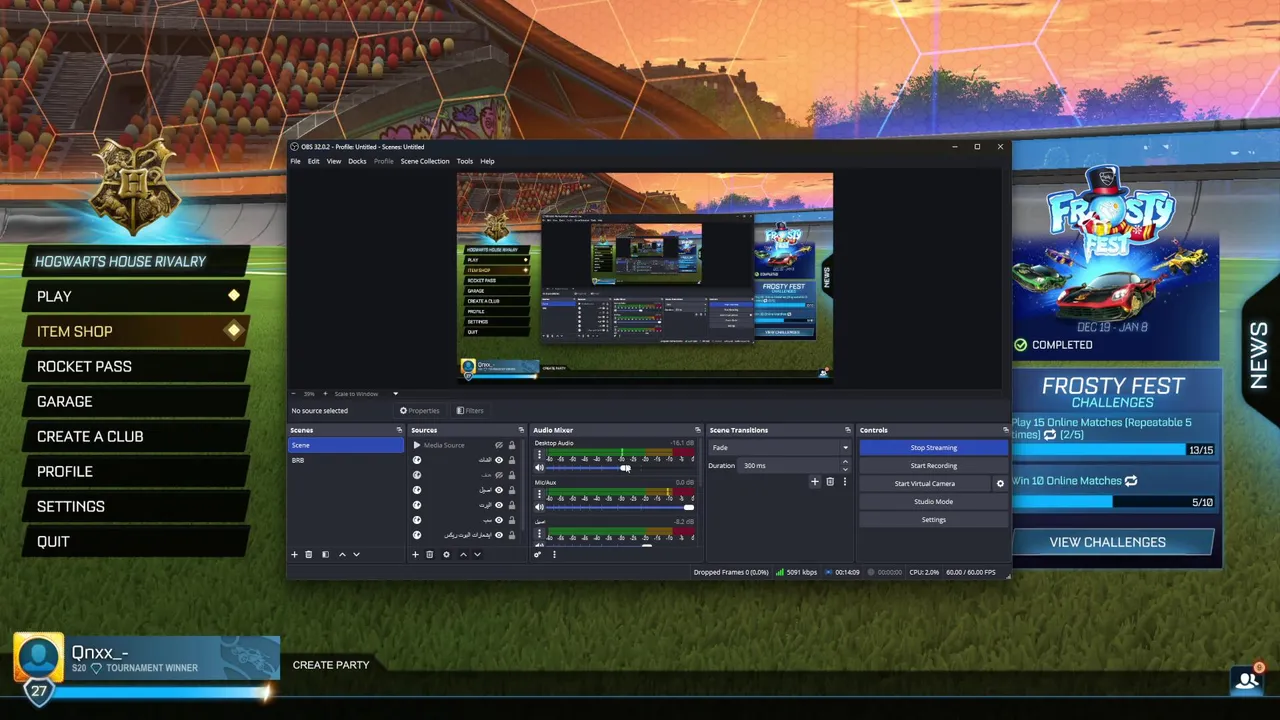The width and height of the screenshot is (1280, 720).
Task: Increase transition duration with up arrow
Action: (845, 462)
